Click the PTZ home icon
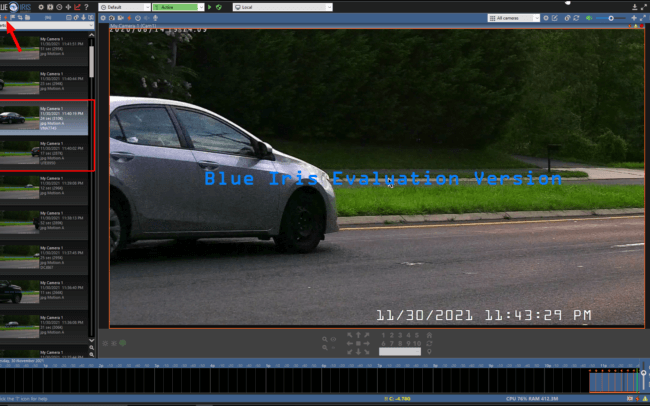The image size is (650, 406). pyautogui.click(x=429, y=335)
